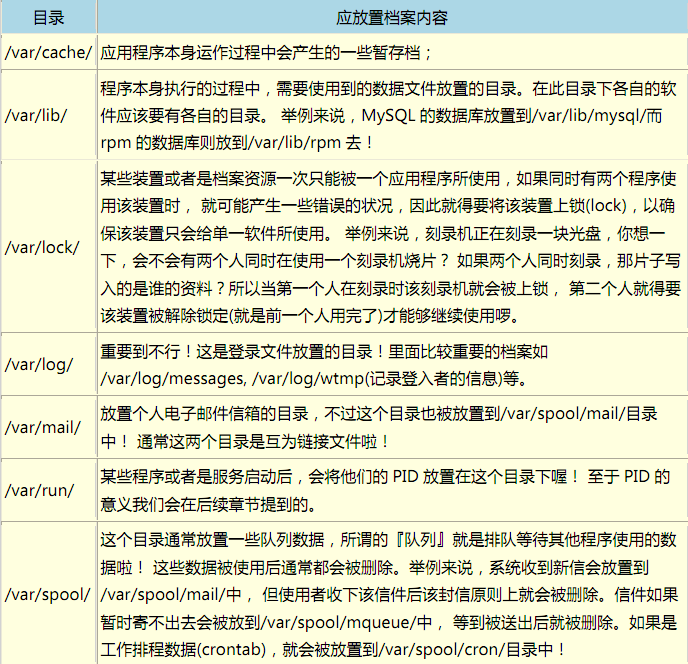Select the /var/mail/ directory cell
The image size is (688, 664).
[49, 427]
